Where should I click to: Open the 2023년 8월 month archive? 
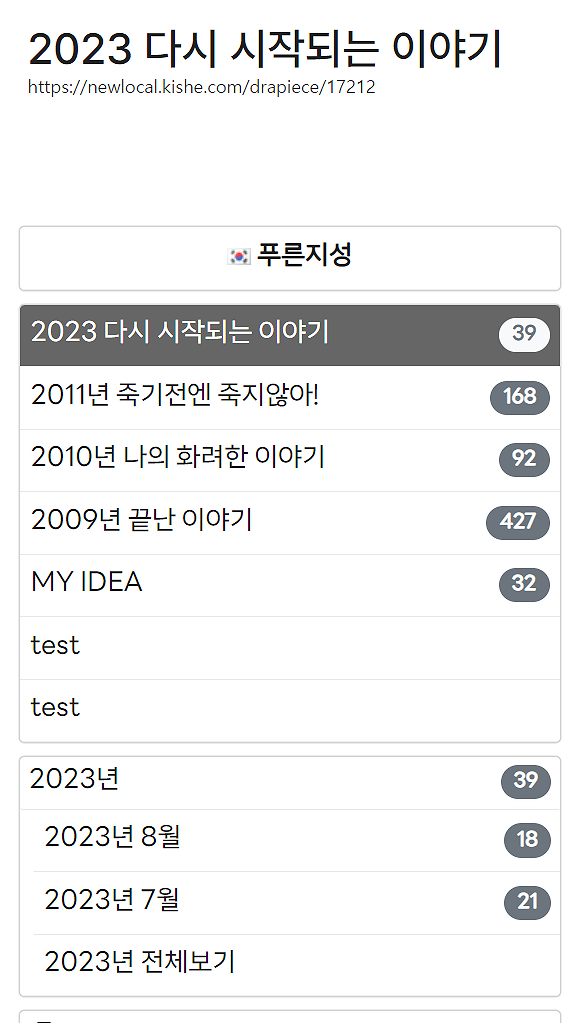pos(297,840)
